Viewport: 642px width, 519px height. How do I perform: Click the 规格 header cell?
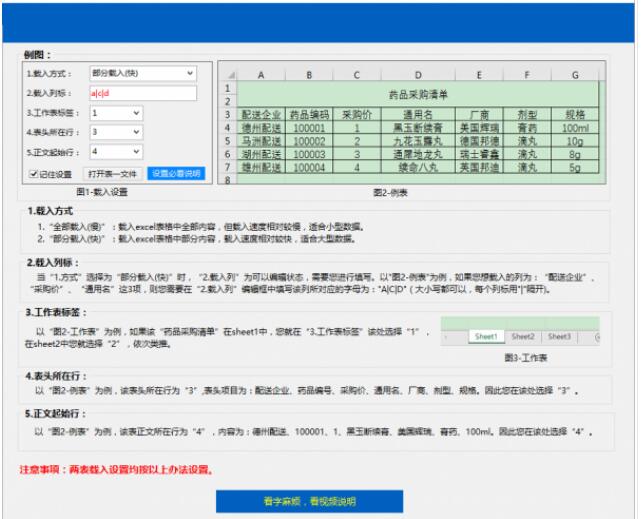[x=575, y=115]
